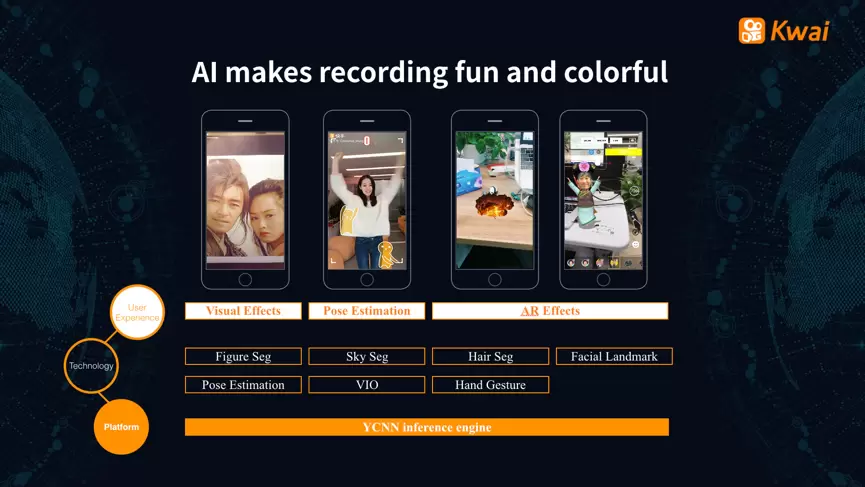Click the third phone's AR fire scene
This screenshot has height=487, width=865.
pyautogui.click(x=494, y=200)
